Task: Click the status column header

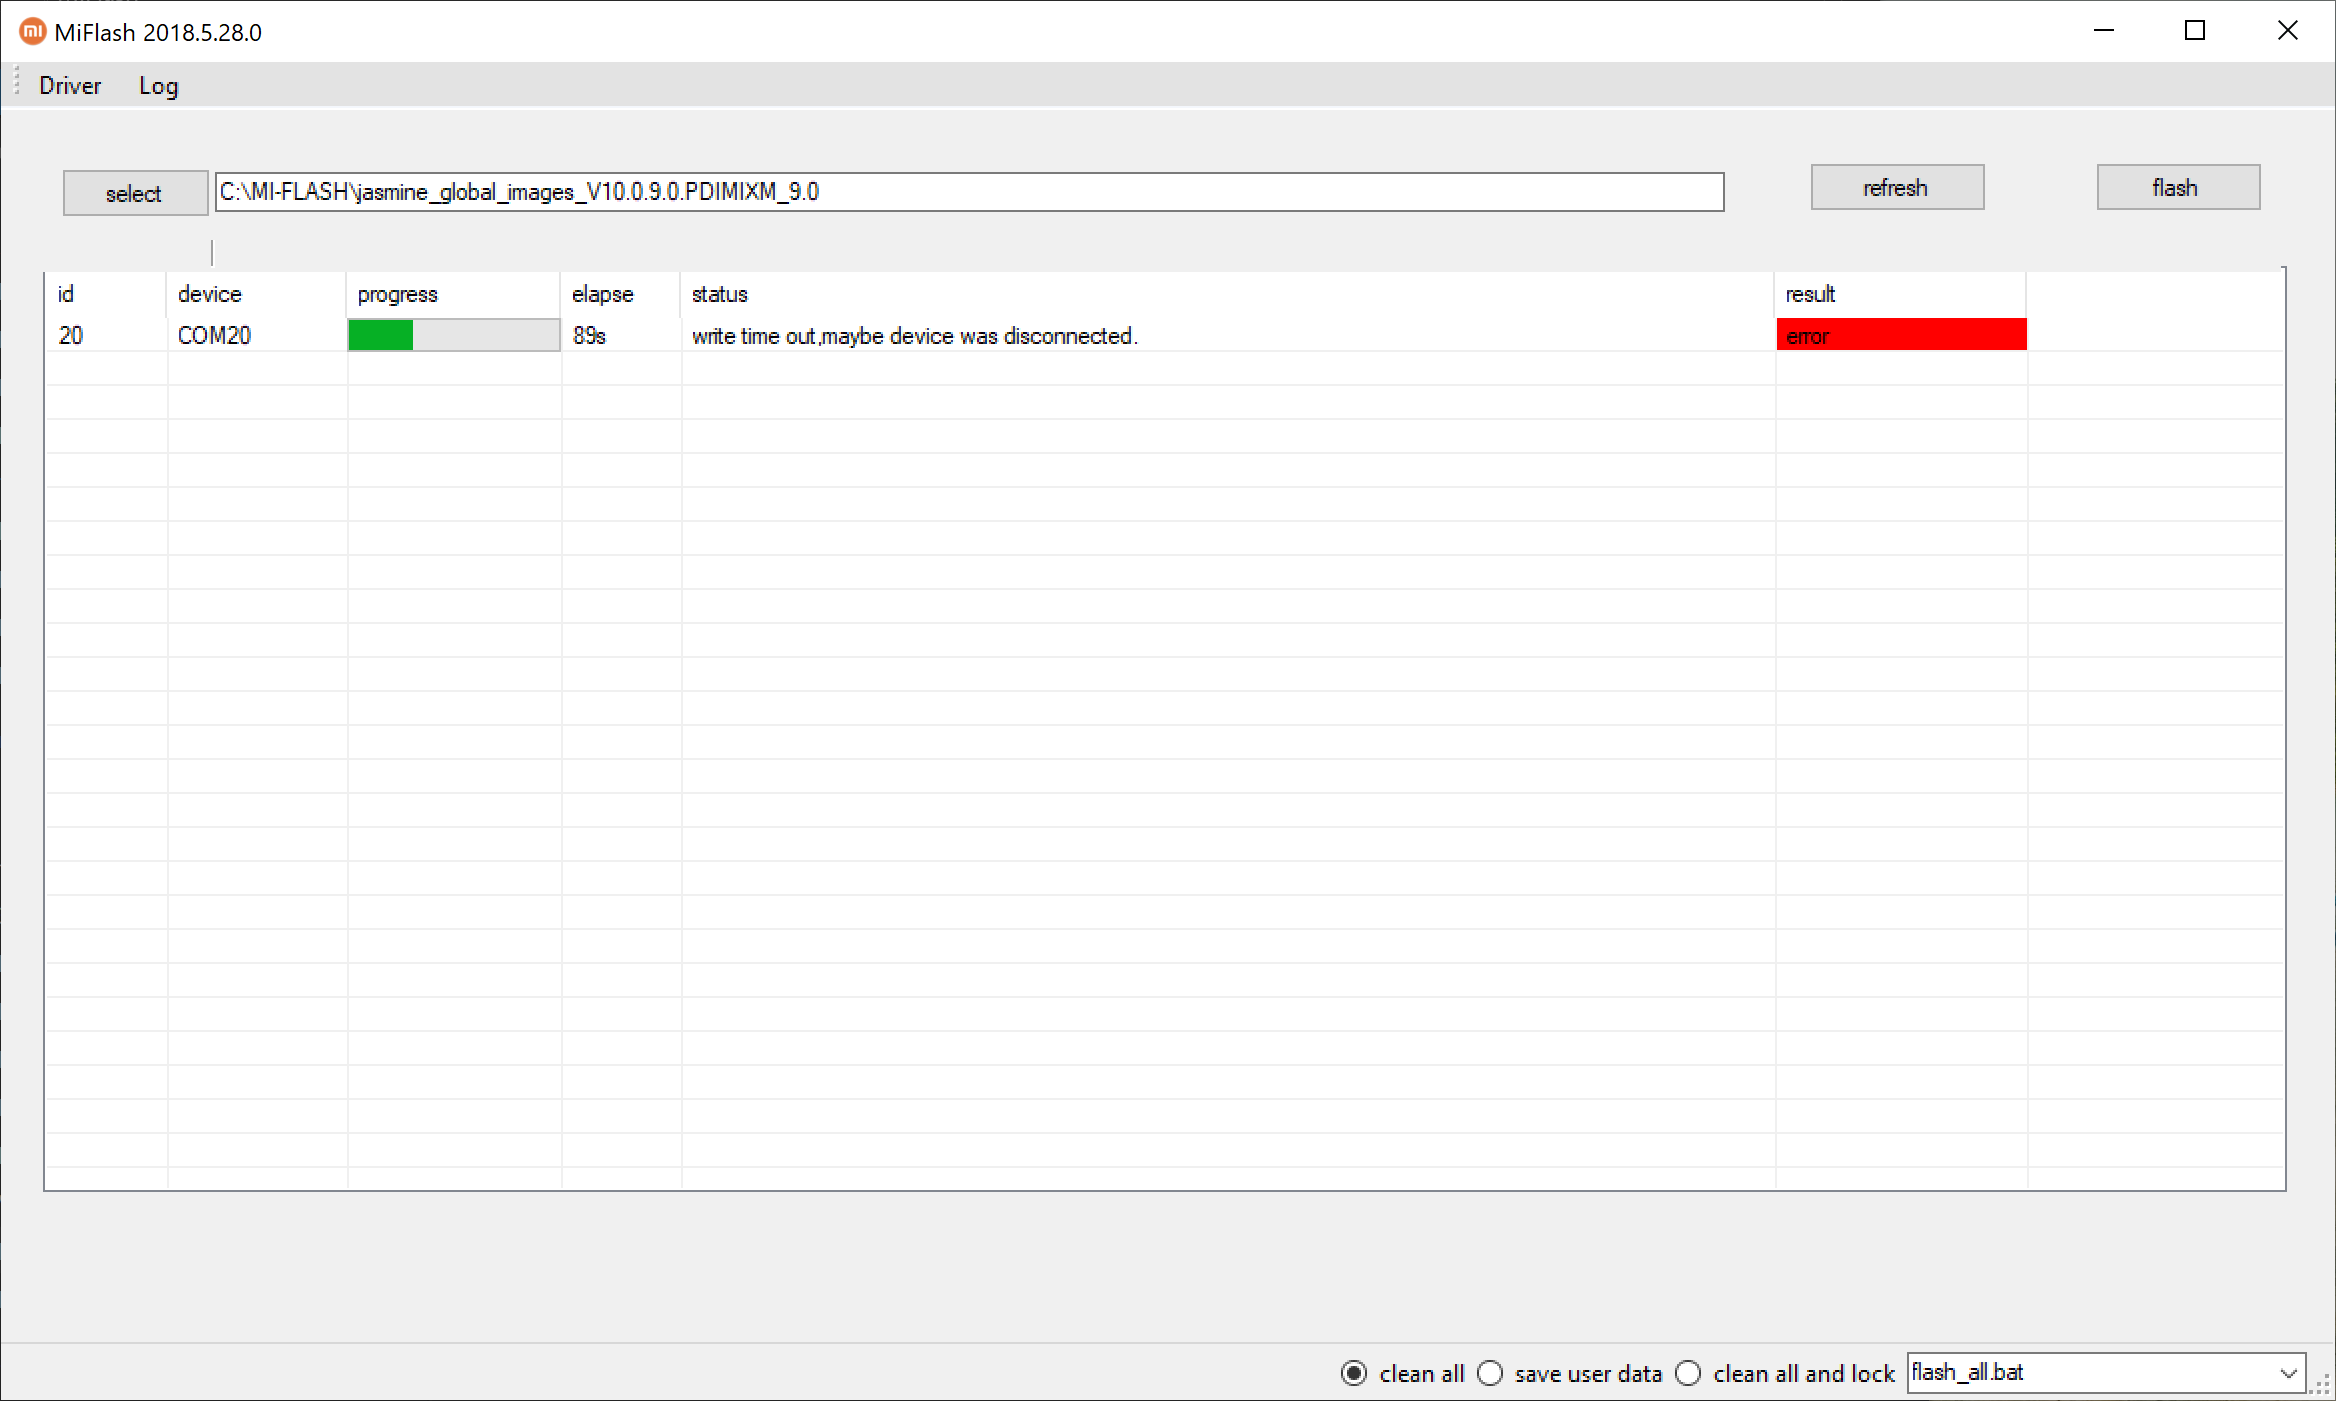Action: click(x=720, y=294)
